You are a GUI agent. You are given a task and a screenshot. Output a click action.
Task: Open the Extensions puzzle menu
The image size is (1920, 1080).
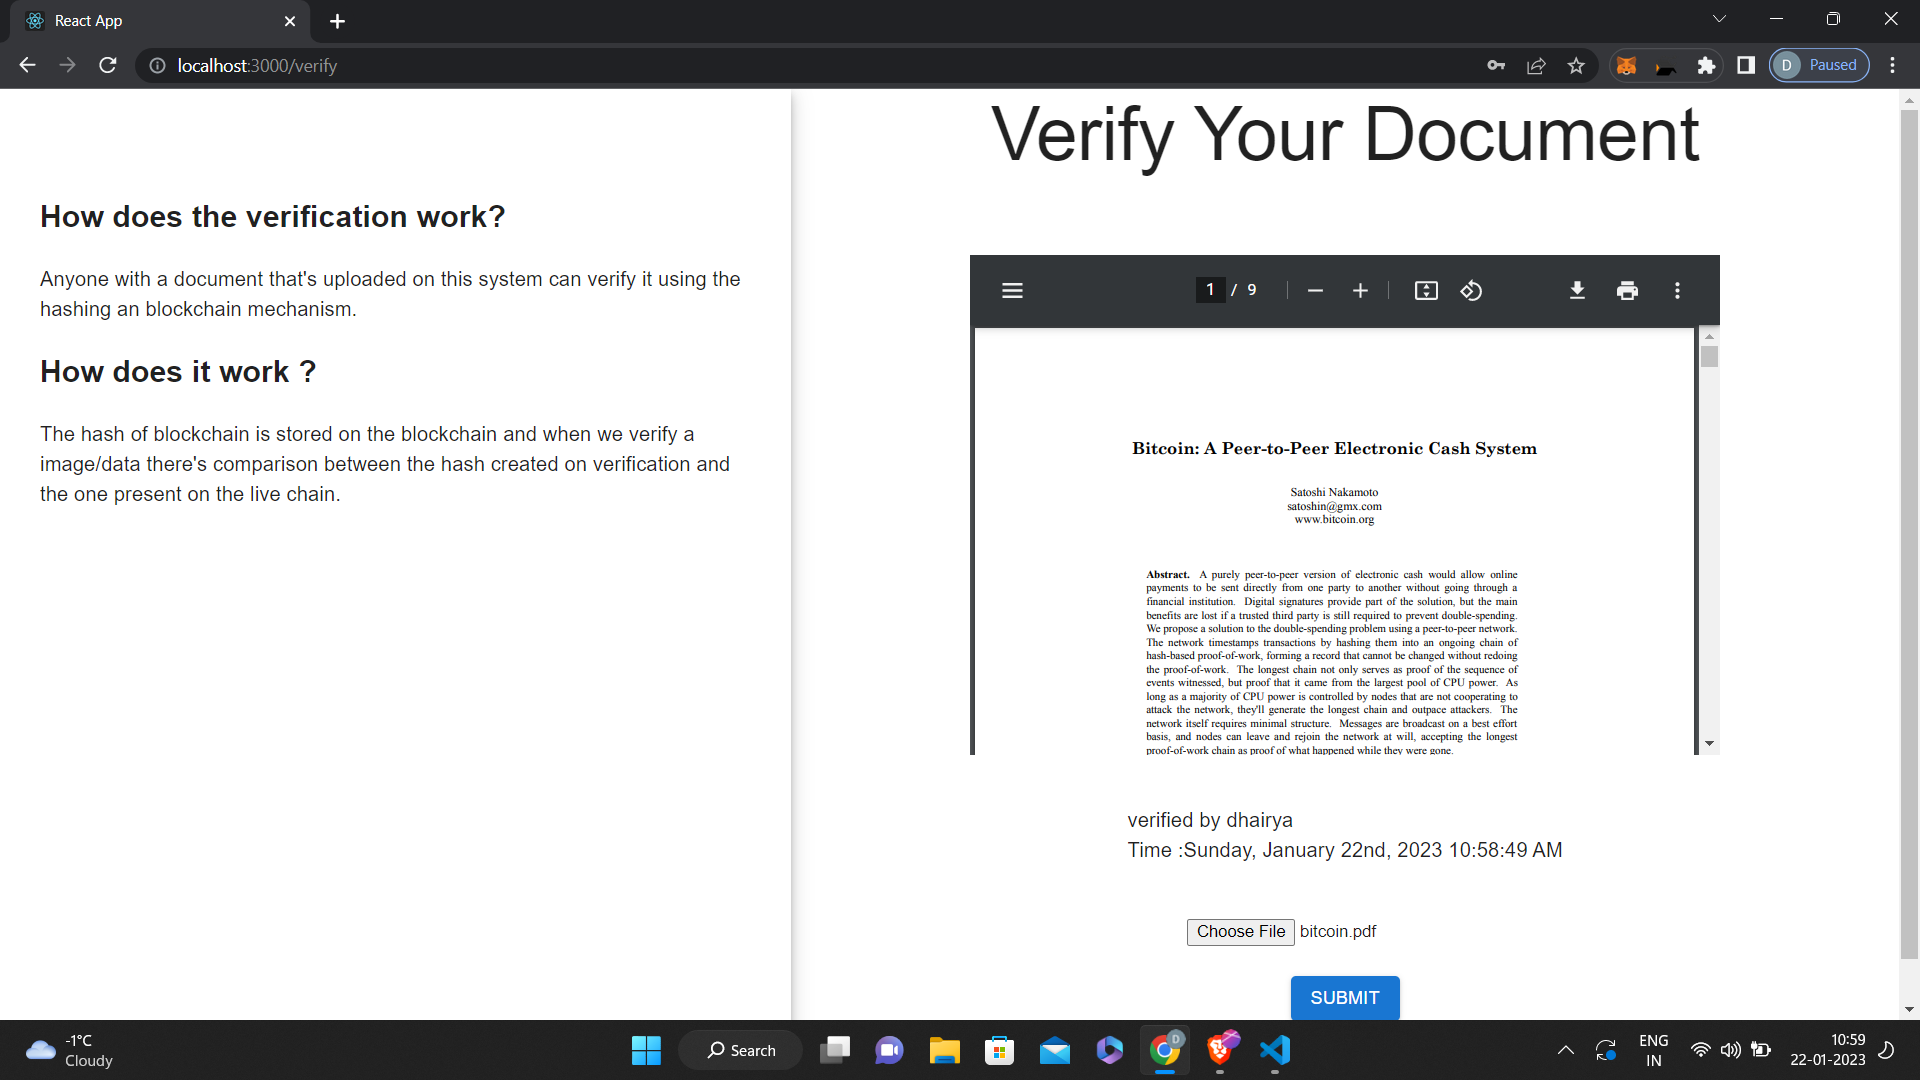1706,66
